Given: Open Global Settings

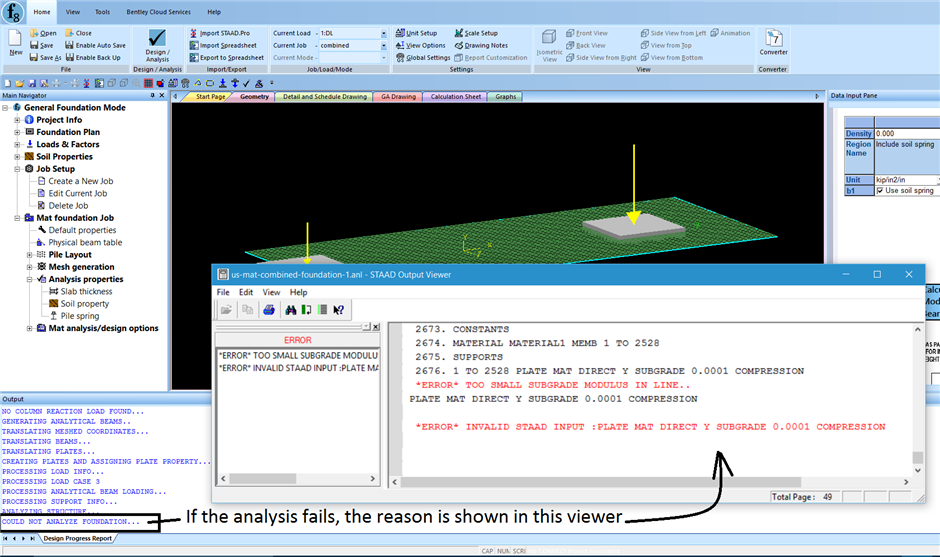Looking at the screenshot, I should [423, 58].
